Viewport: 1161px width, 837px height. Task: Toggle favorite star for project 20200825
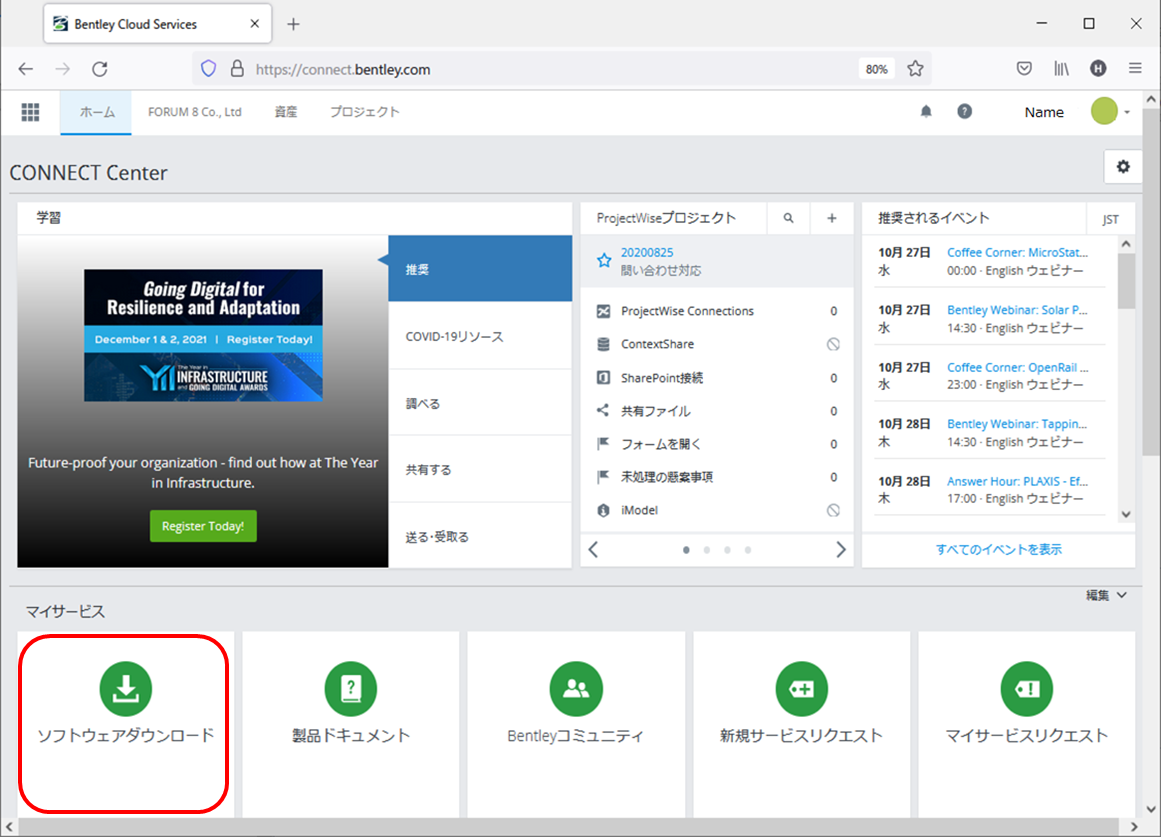tap(604, 261)
